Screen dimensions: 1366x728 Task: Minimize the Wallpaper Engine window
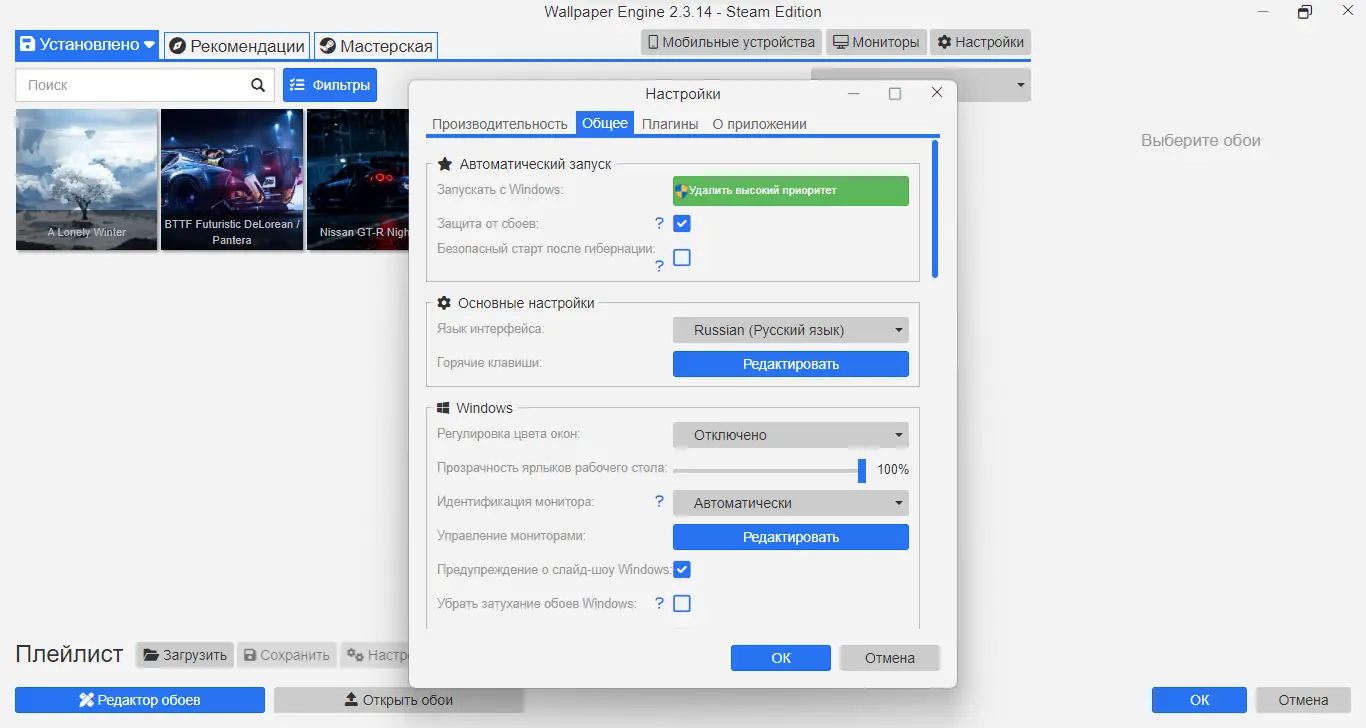(x=1262, y=12)
